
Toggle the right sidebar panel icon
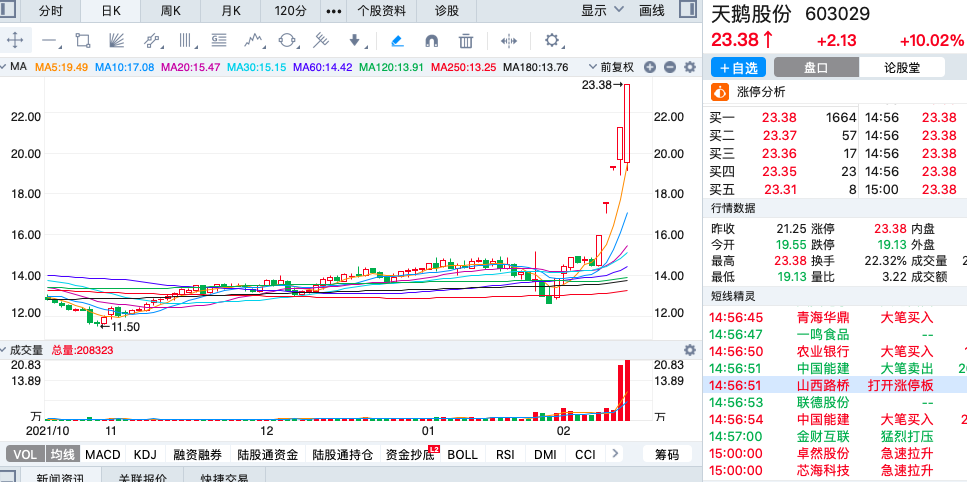(685, 11)
